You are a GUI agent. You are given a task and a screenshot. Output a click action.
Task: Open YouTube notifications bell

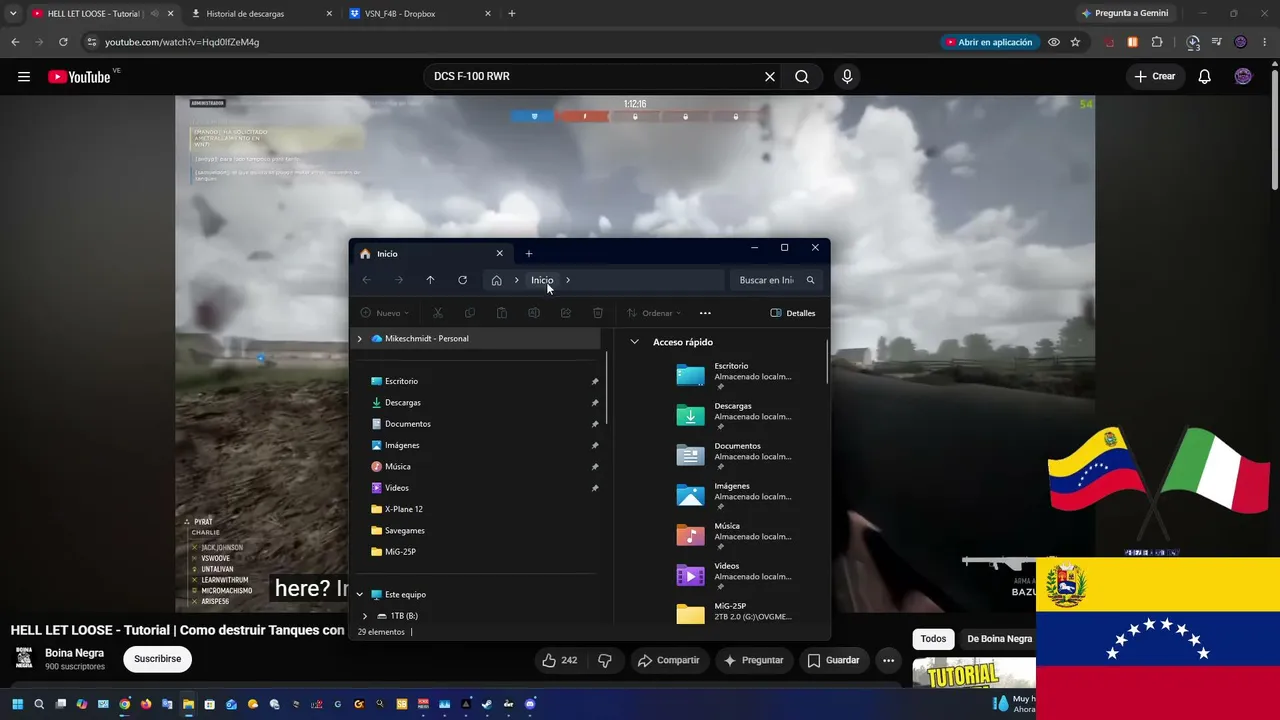click(1205, 77)
